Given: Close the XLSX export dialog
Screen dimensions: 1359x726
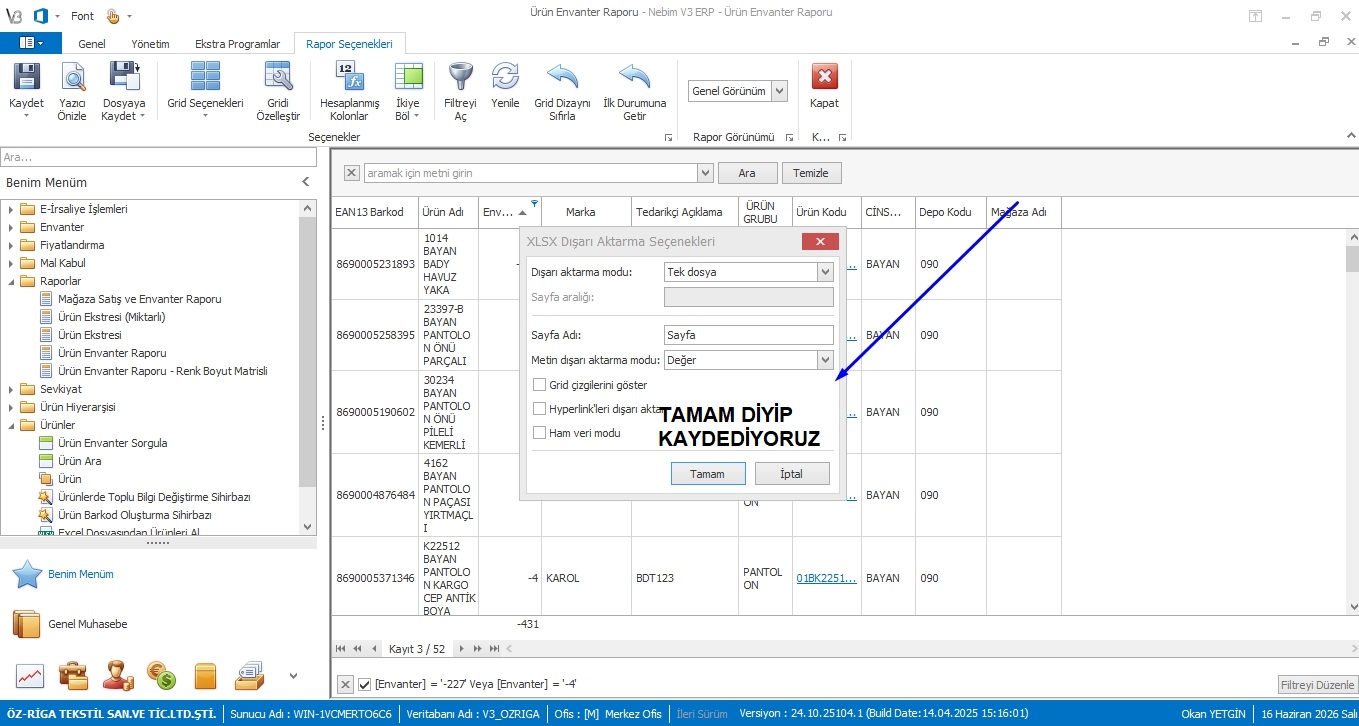Looking at the screenshot, I should click(x=820, y=242).
